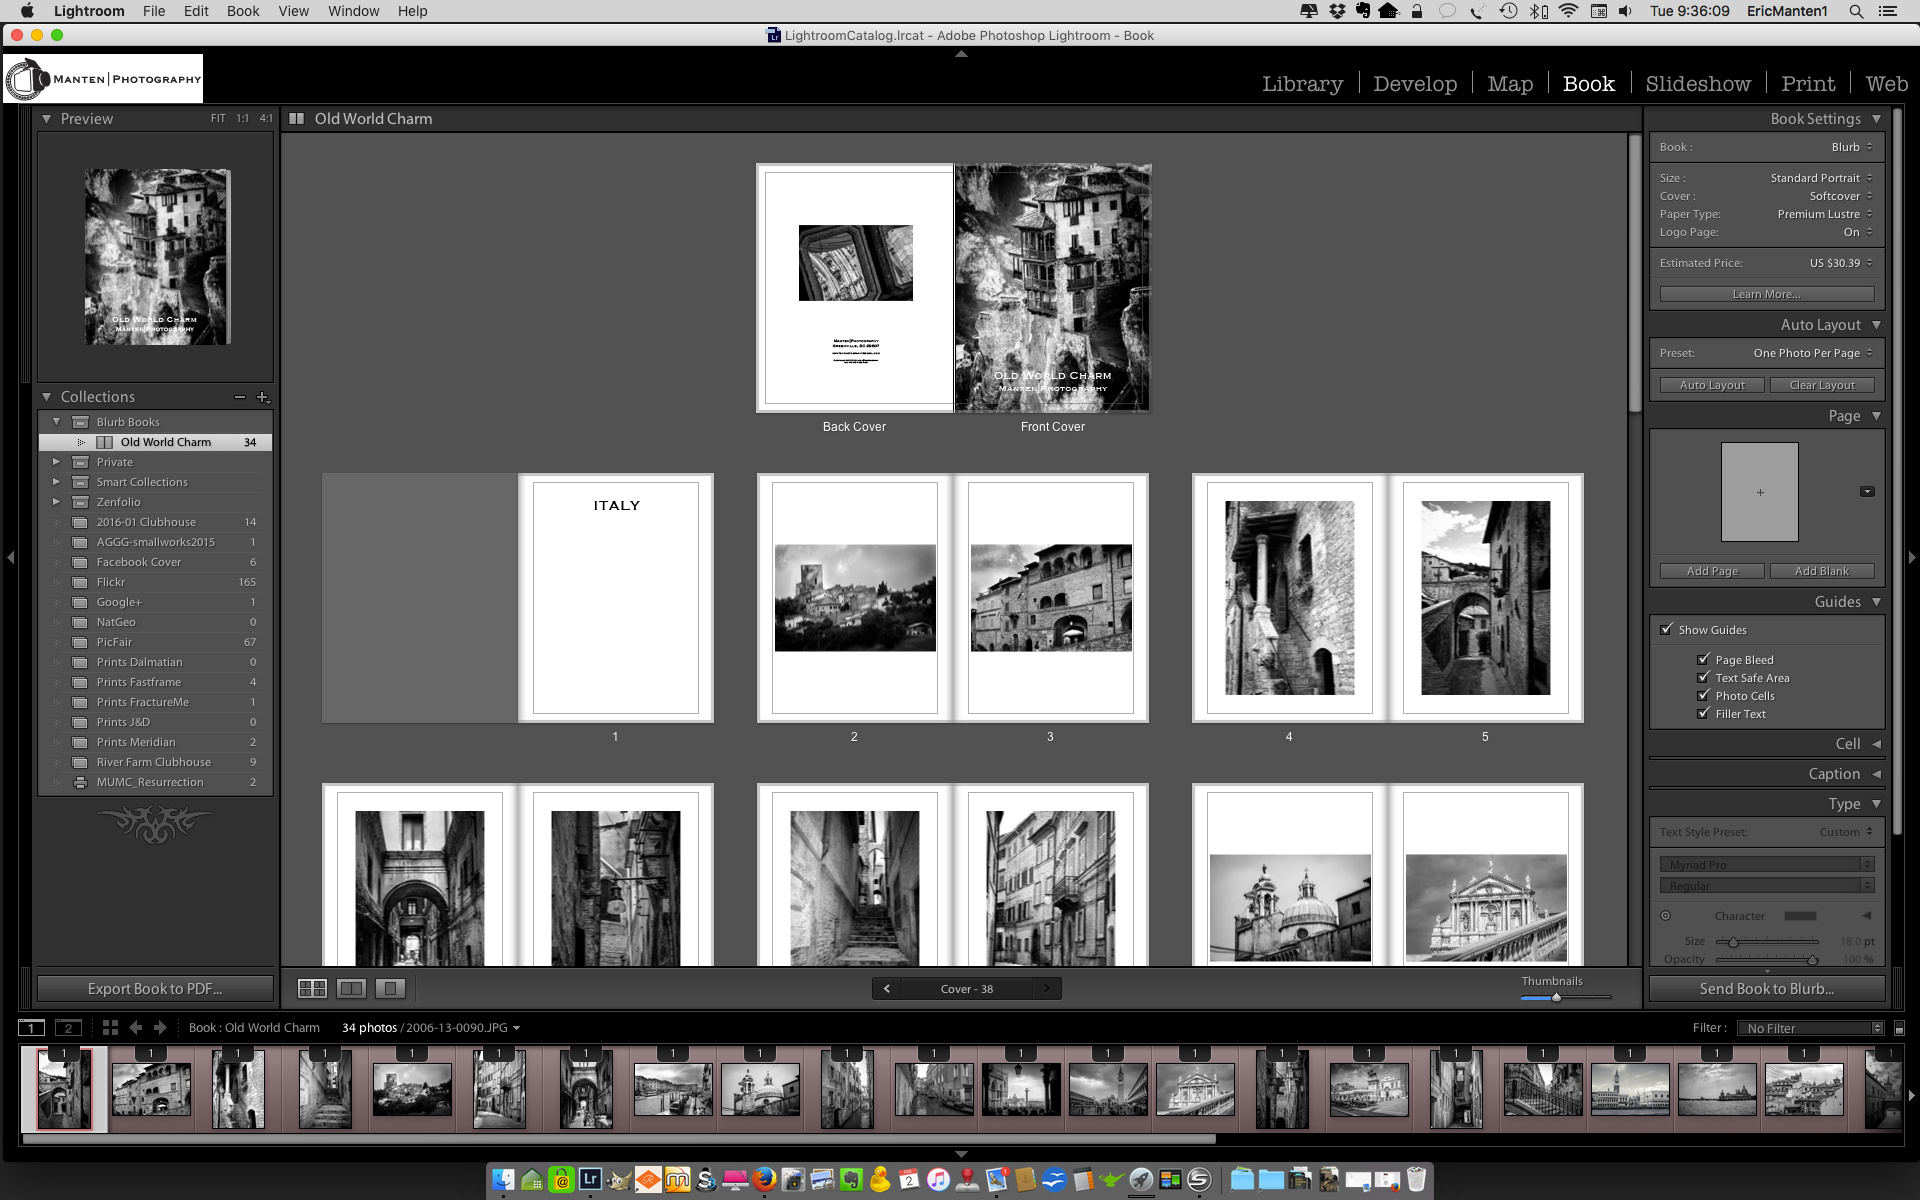Switch to the Develop module
Viewport: 1920px width, 1200px height.
(x=1414, y=84)
